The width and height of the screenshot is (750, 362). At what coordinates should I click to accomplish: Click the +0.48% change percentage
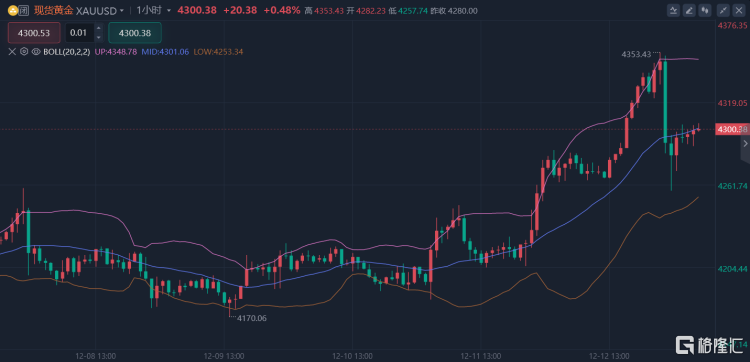(x=282, y=10)
